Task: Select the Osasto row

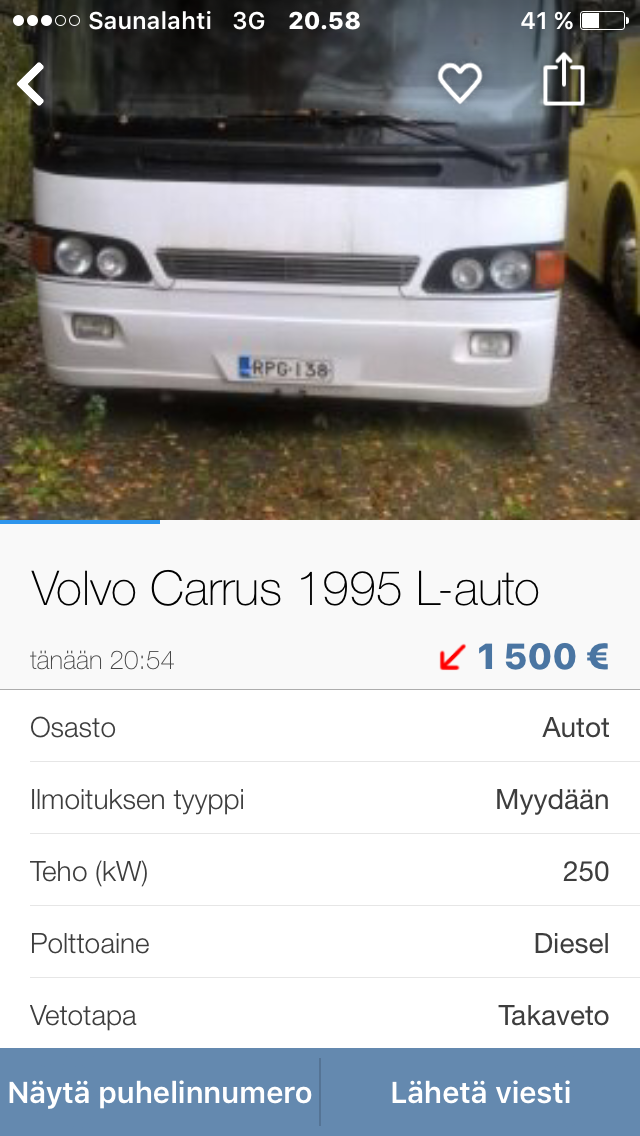Action: pyautogui.click(x=320, y=727)
